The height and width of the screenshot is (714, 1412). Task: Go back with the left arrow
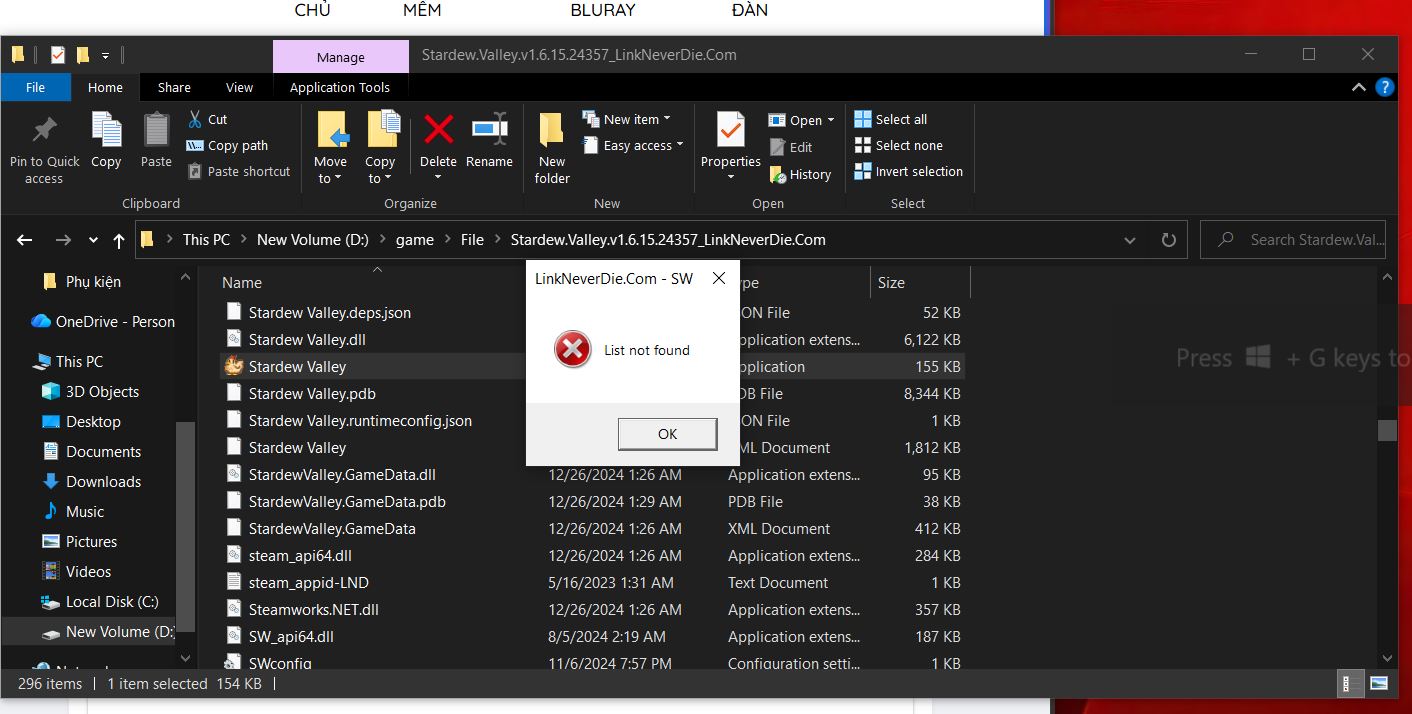tap(25, 240)
